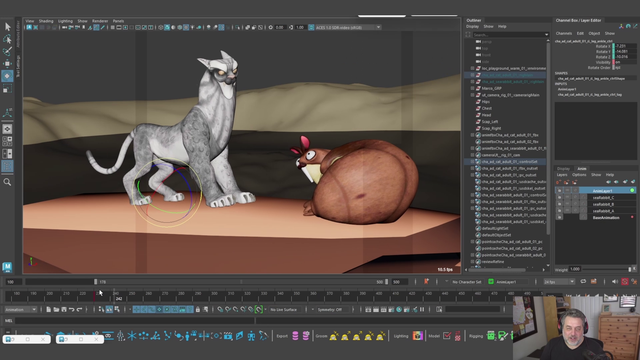Toggle the lock icon on status line
640x360 pixels.
(198, 309)
